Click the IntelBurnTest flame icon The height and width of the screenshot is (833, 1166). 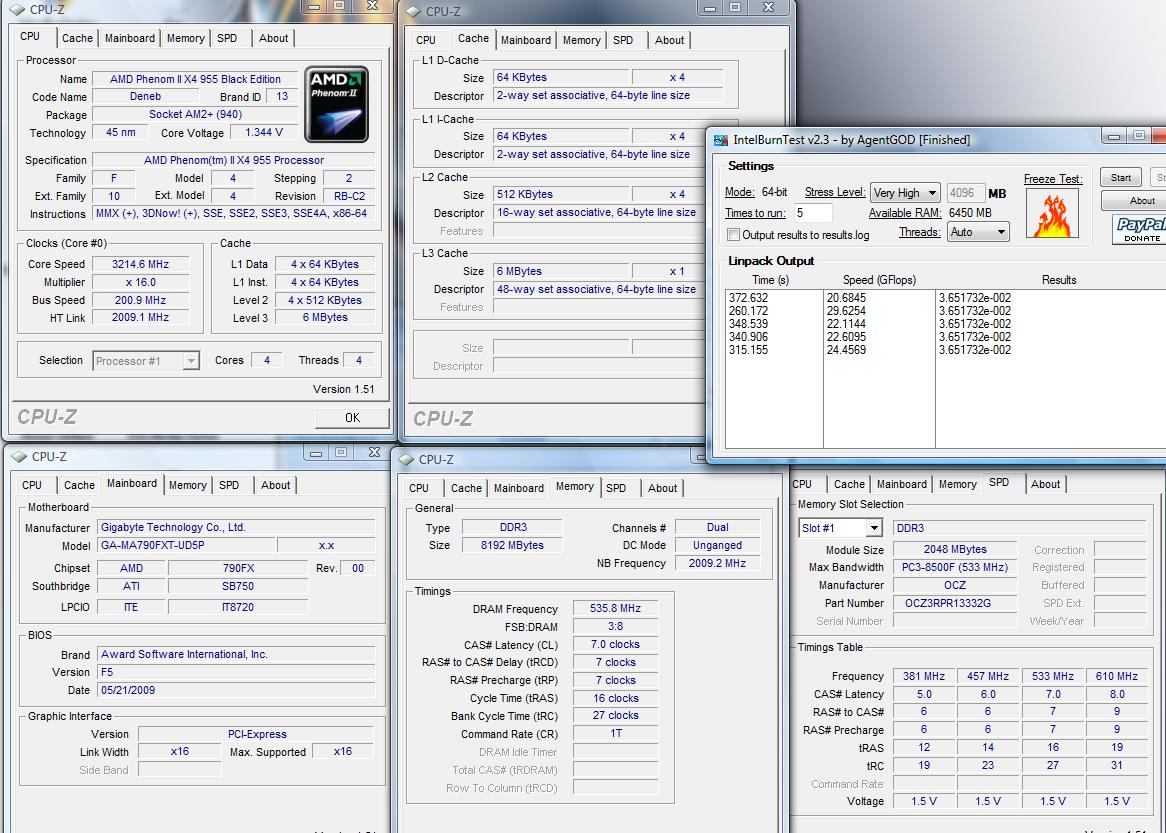tap(1051, 213)
